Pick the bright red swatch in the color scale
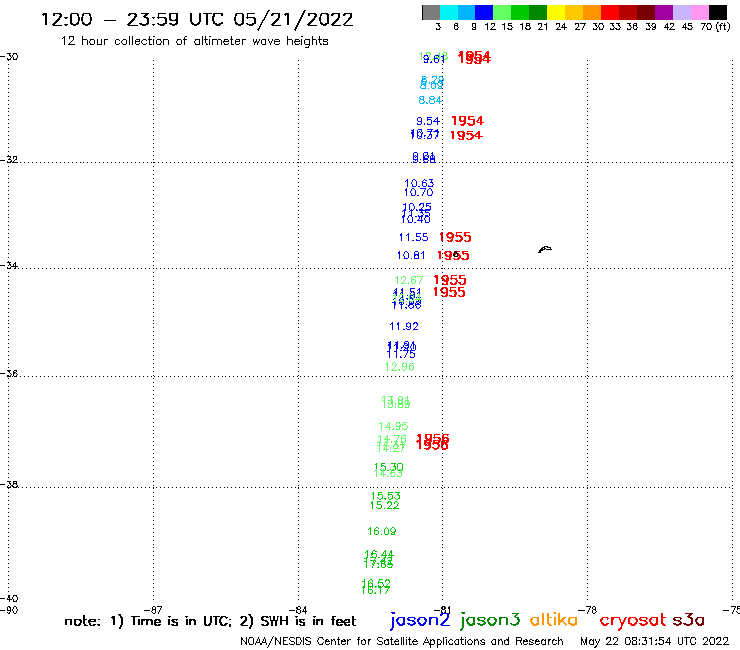740x650 pixels. [610, 12]
